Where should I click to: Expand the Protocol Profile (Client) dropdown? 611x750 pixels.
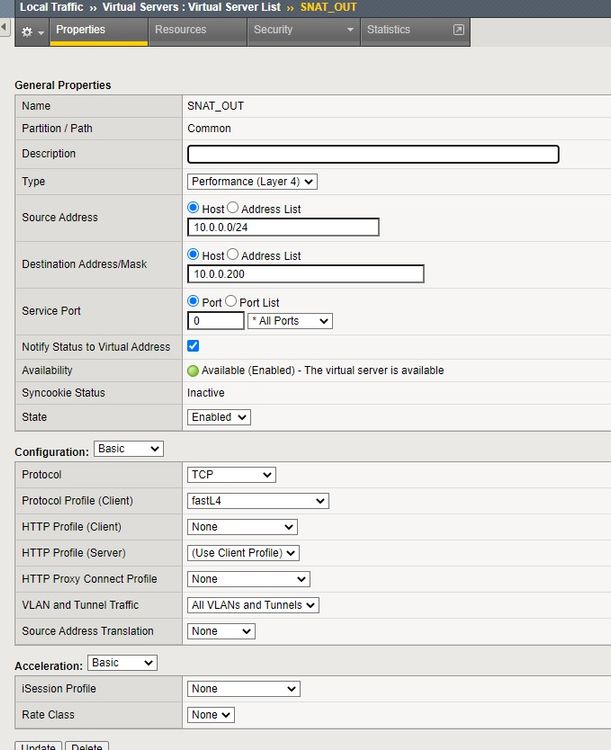pyautogui.click(x=258, y=501)
